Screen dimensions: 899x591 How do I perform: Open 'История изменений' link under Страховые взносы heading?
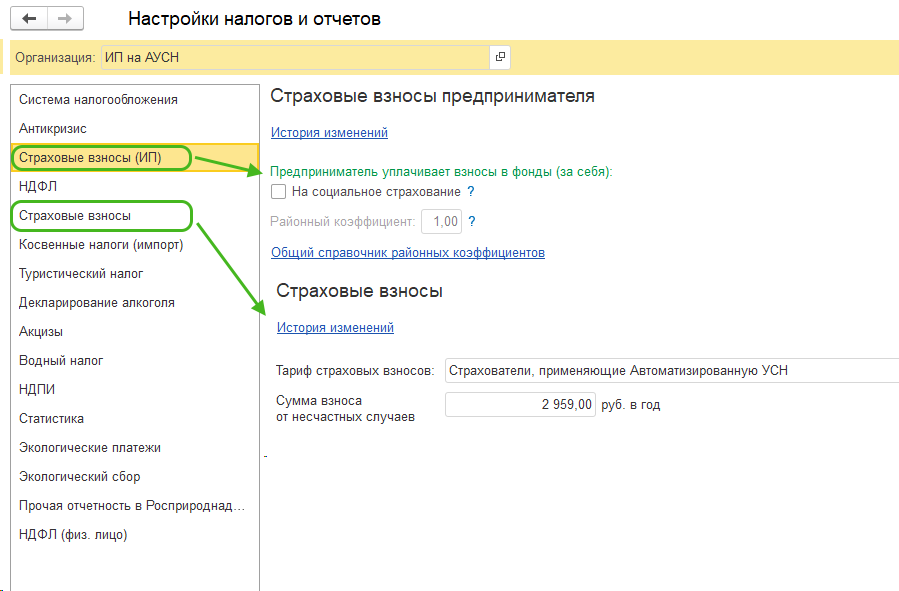coord(335,327)
